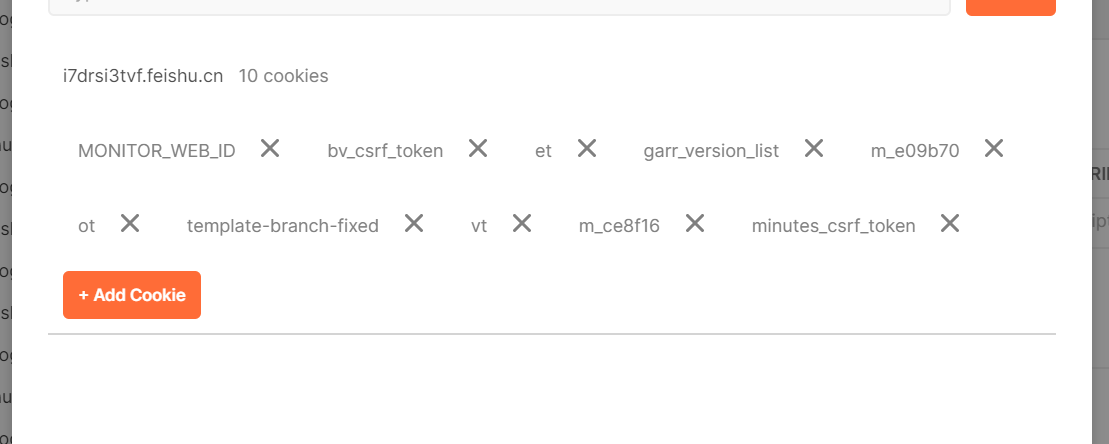Select the garr_version_list cookie name
Image resolution: width=1109 pixels, height=444 pixels.
pyautogui.click(x=712, y=151)
